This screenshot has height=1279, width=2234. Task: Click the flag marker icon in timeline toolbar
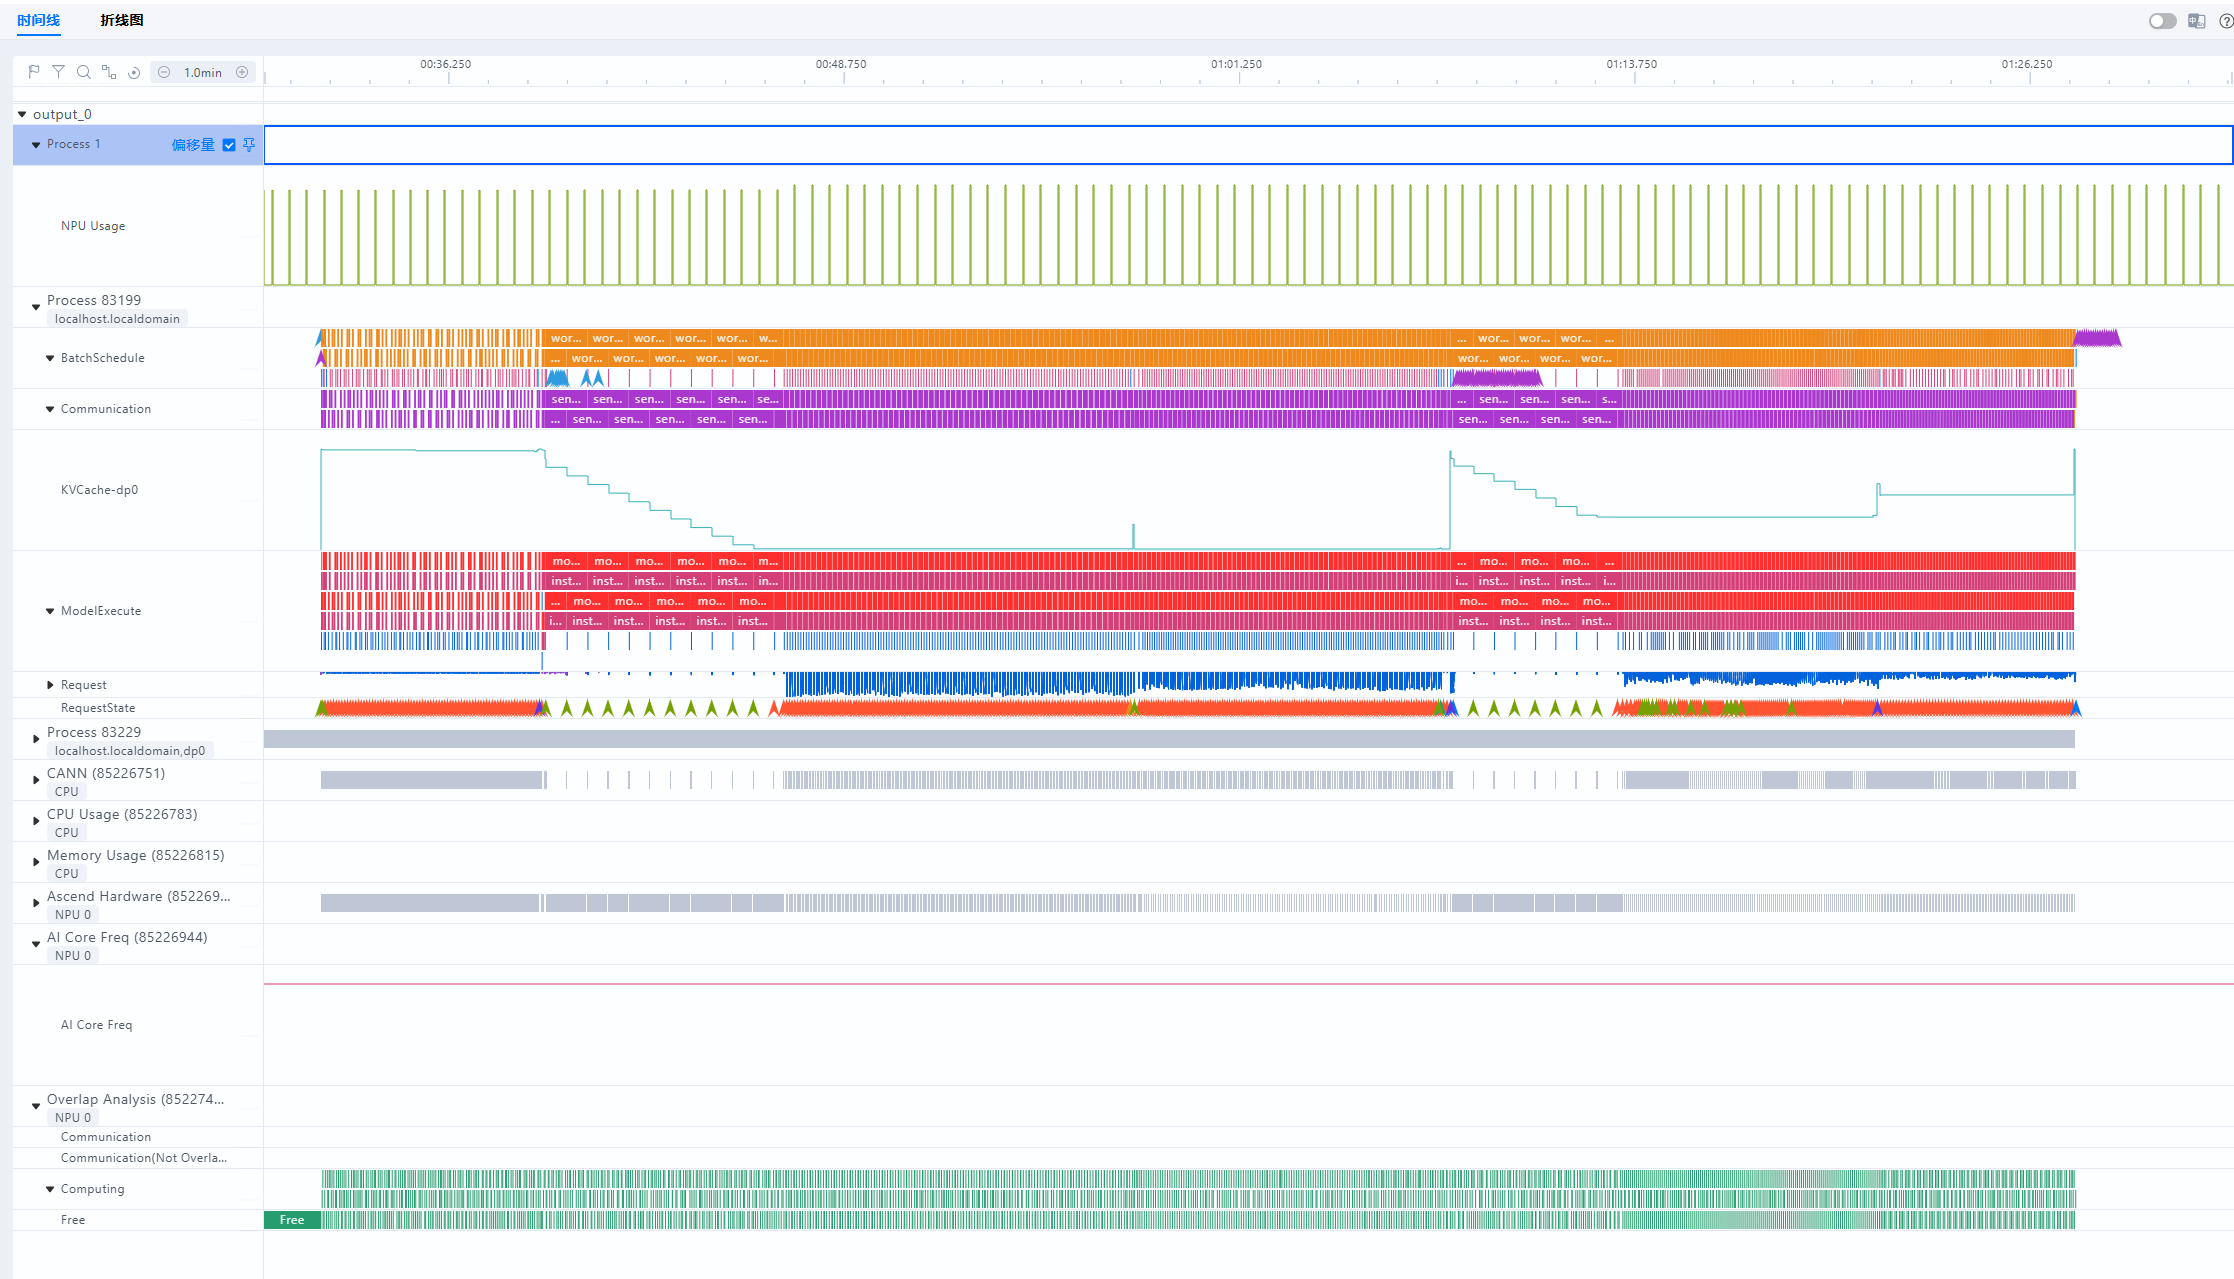point(33,72)
